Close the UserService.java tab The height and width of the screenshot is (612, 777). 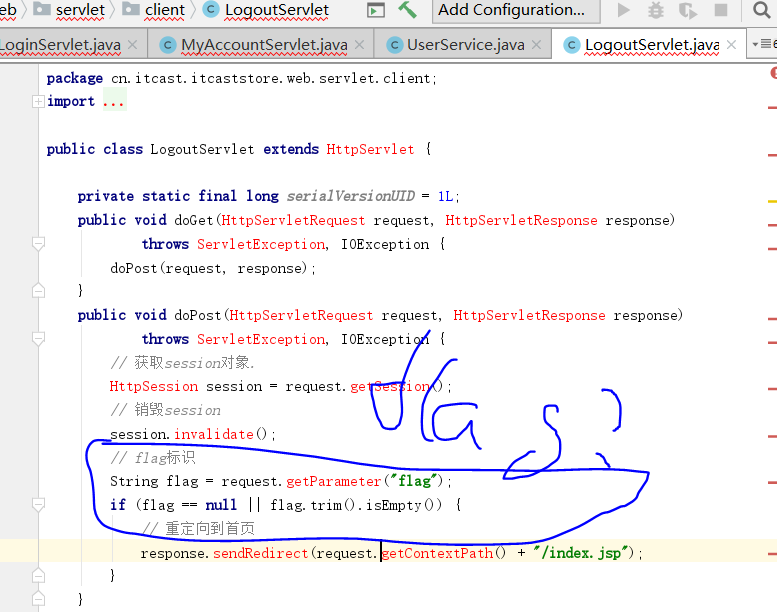click(536, 45)
